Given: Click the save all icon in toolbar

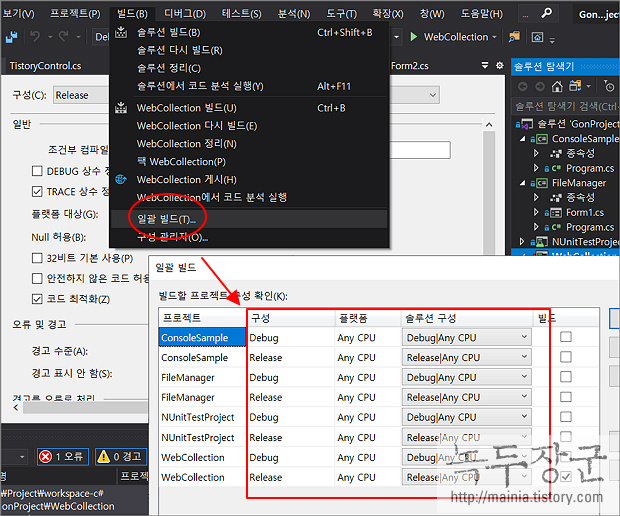Looking at the screenshot, I should coord(11,37).
